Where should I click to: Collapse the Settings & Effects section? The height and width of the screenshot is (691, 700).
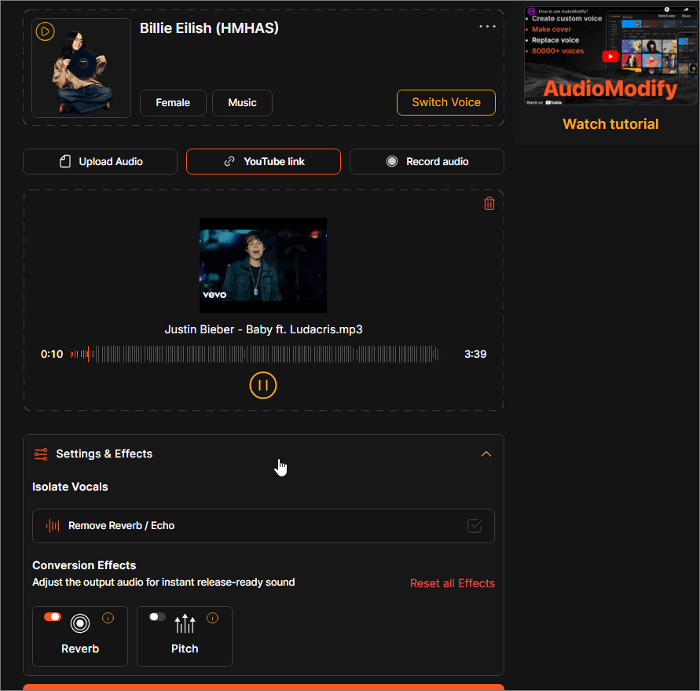(x=486, y=454)
